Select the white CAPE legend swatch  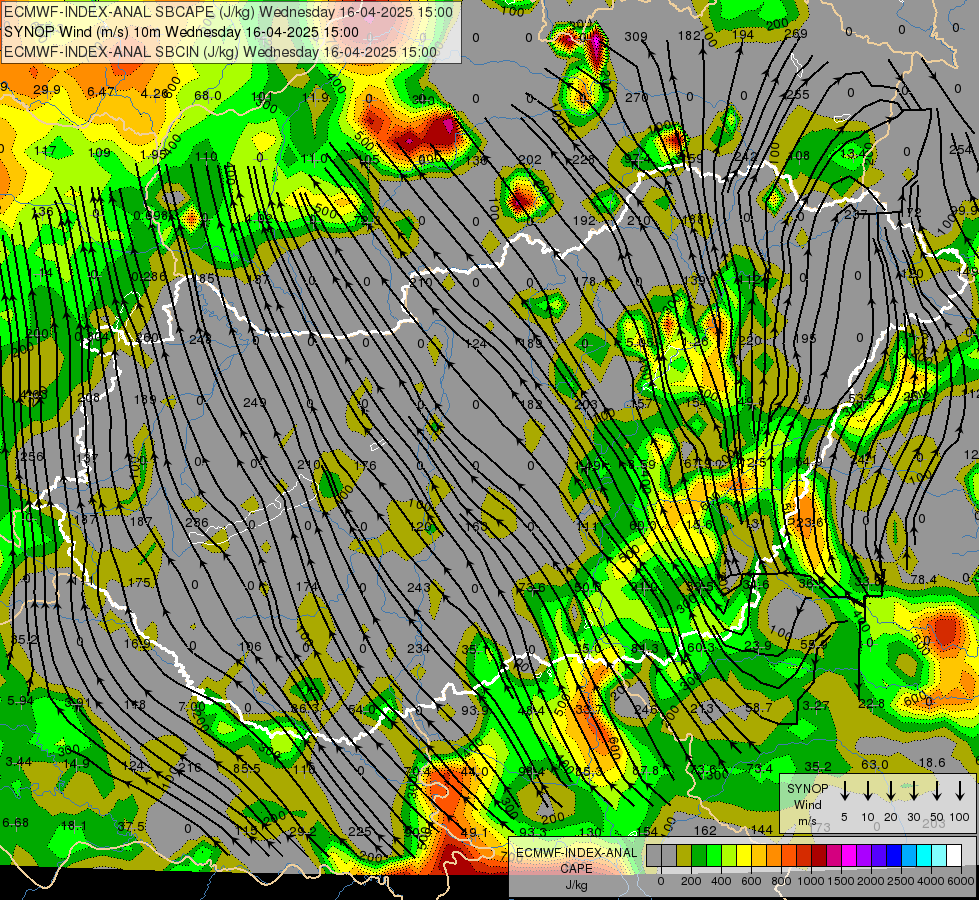click(x=953, y=856)
